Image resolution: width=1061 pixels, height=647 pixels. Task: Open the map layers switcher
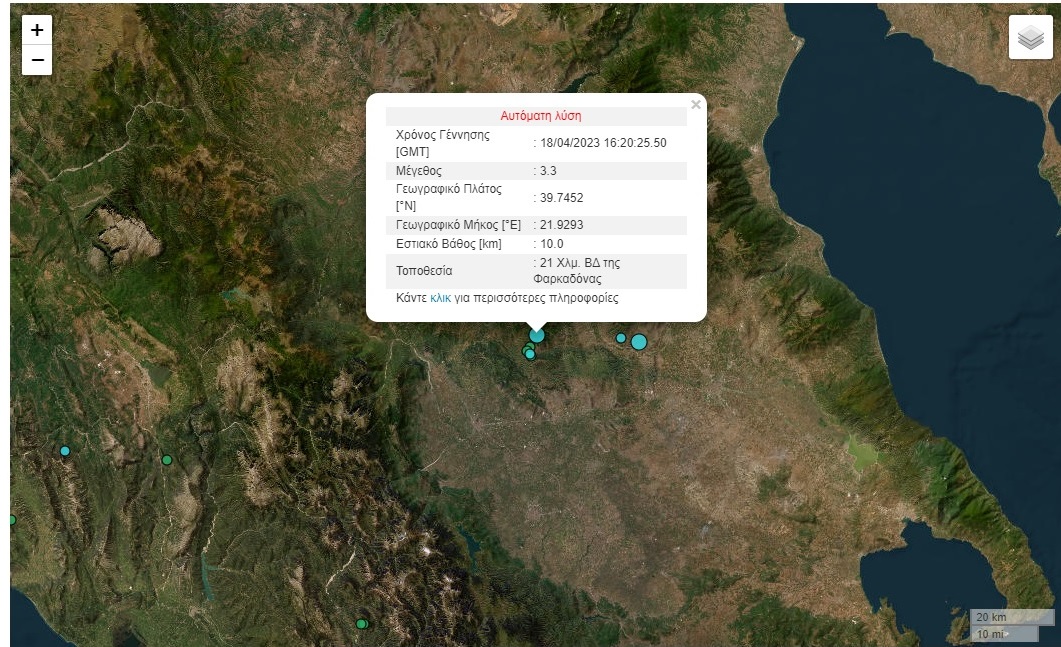coord(1030,38)
